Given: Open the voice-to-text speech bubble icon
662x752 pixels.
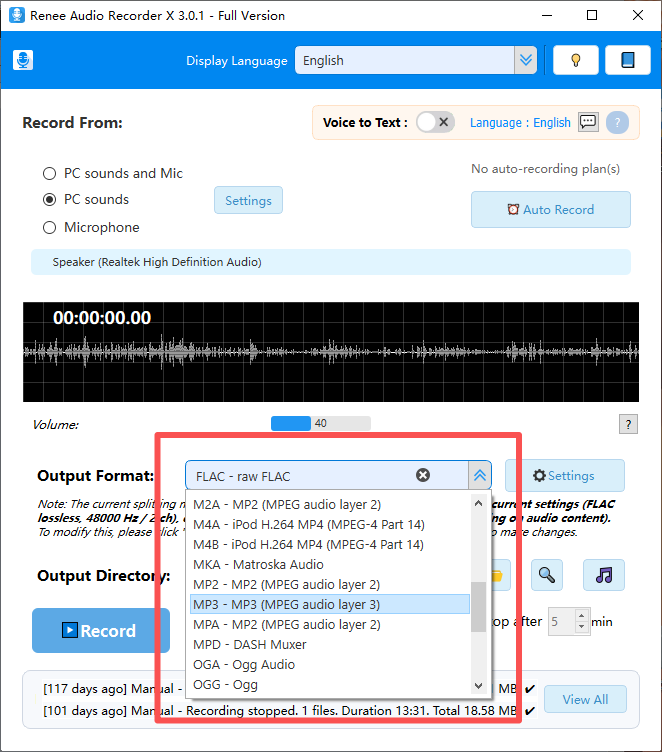Looking at the screenshot, I should (x=588, y=122).
